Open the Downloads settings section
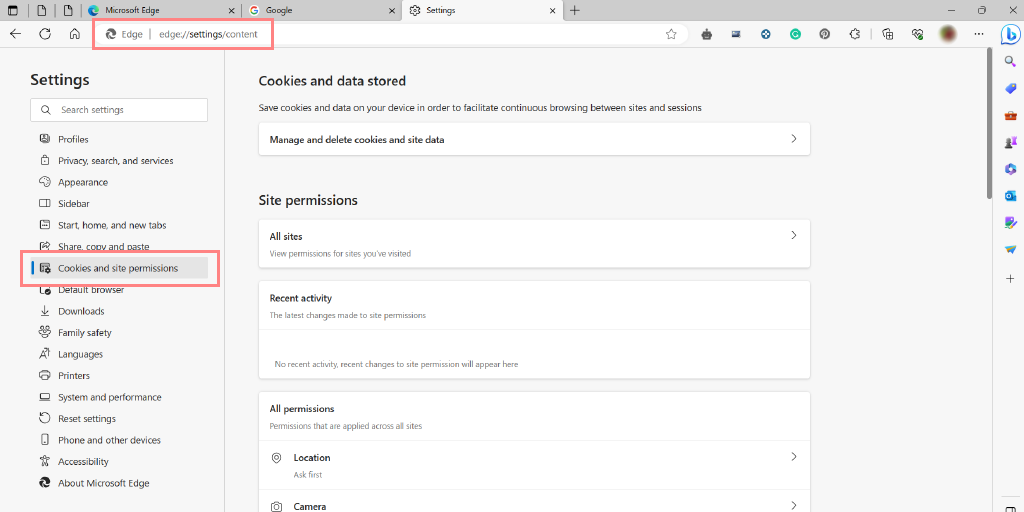This screenshot has width=1024, height=512. (81, 311)
